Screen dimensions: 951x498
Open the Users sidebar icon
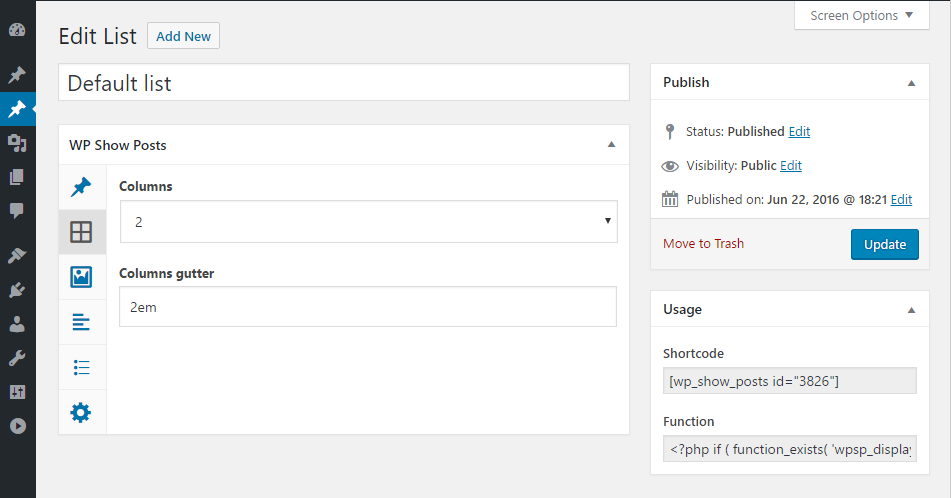pyautogui.click(x=17, y=324)
